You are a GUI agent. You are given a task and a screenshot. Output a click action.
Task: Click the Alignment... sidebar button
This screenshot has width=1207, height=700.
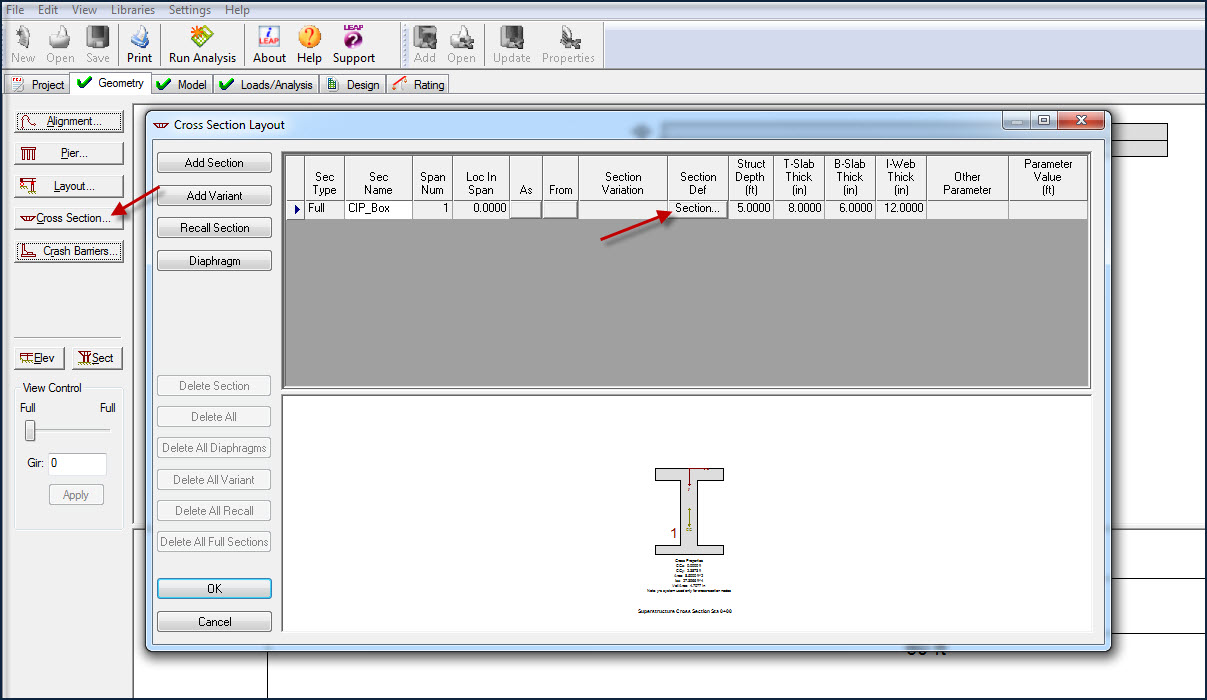[69, 121]
